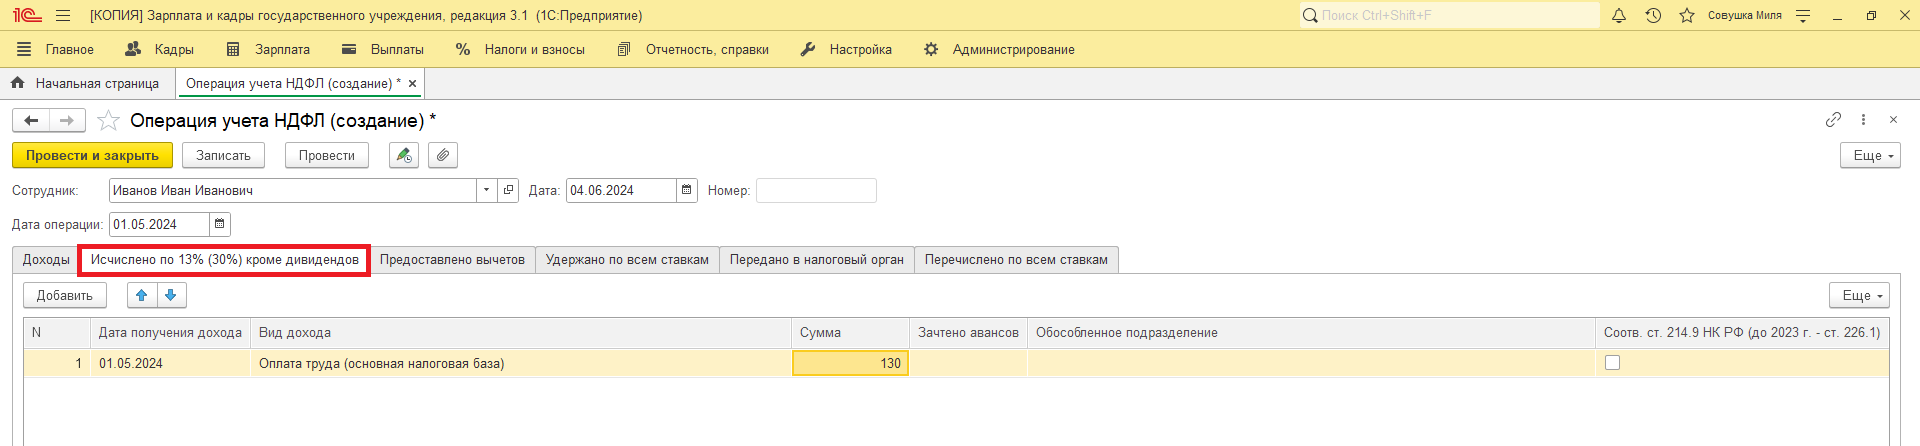Click Обособленное подразделение column header
The width and height of the screenshot is (1920, 446).
click(1311, 333)
